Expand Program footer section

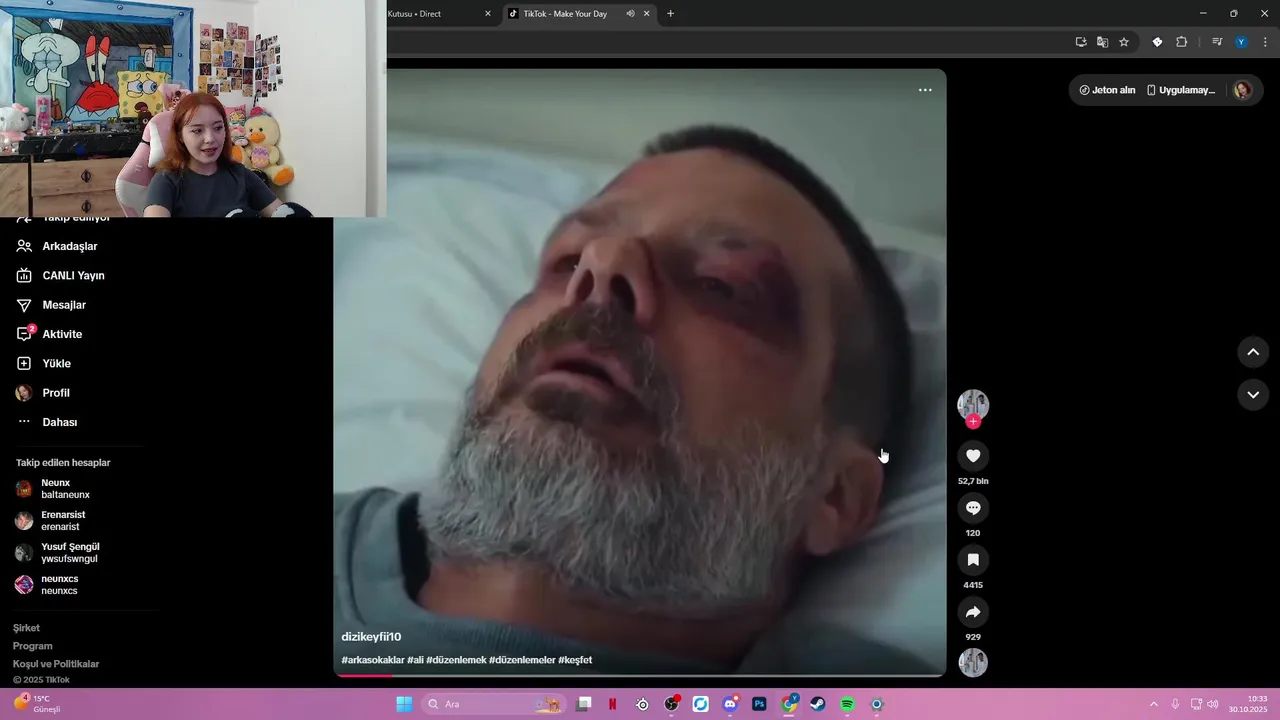click(33, 646)
